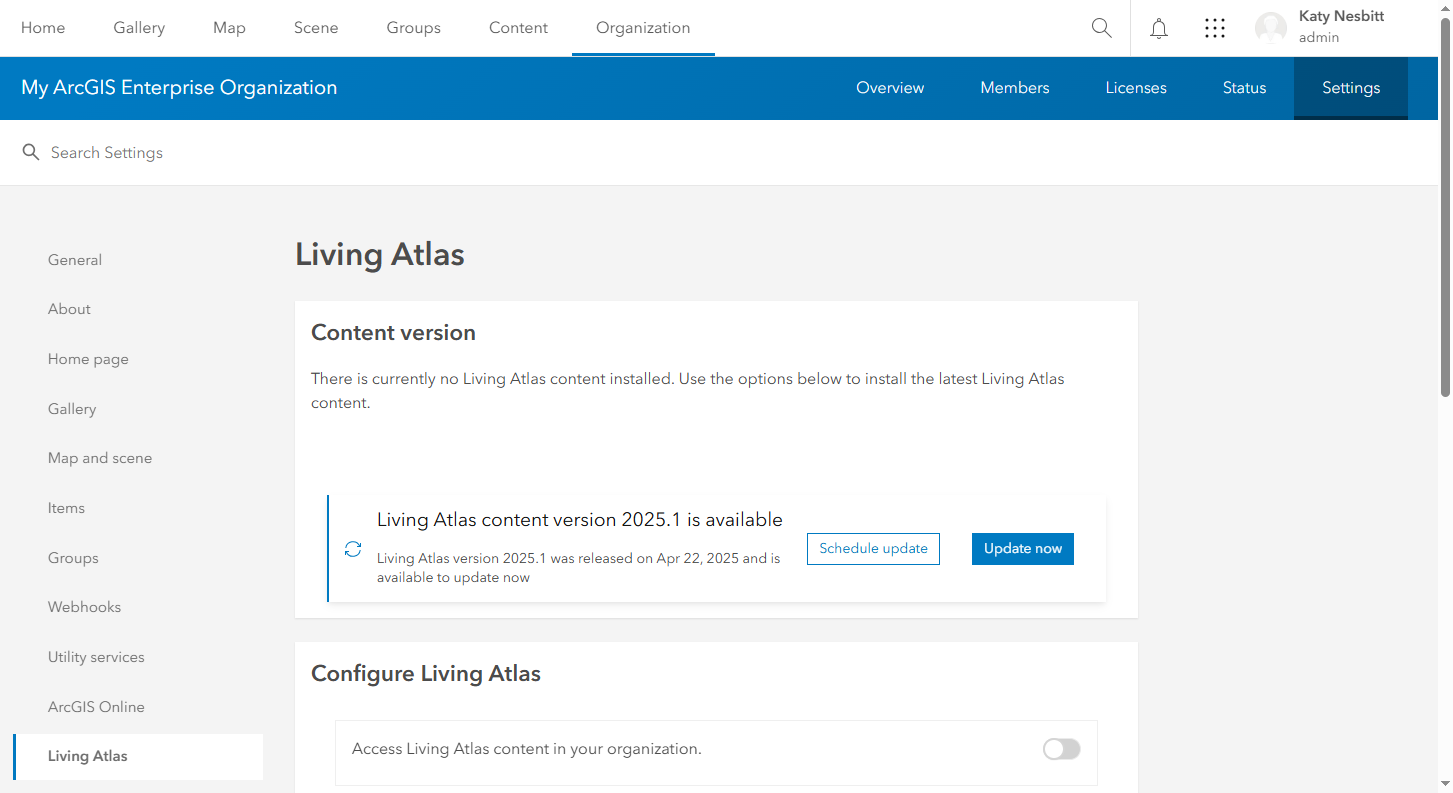This screenshot has height=793, width=1453.
Task: Click the Update now button
Action: (x=1022, y=548)
